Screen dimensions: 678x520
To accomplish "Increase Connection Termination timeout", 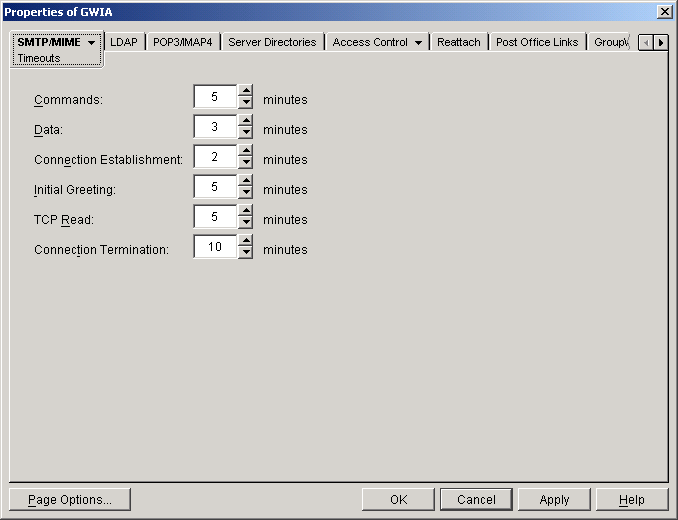I will point(246,241).
